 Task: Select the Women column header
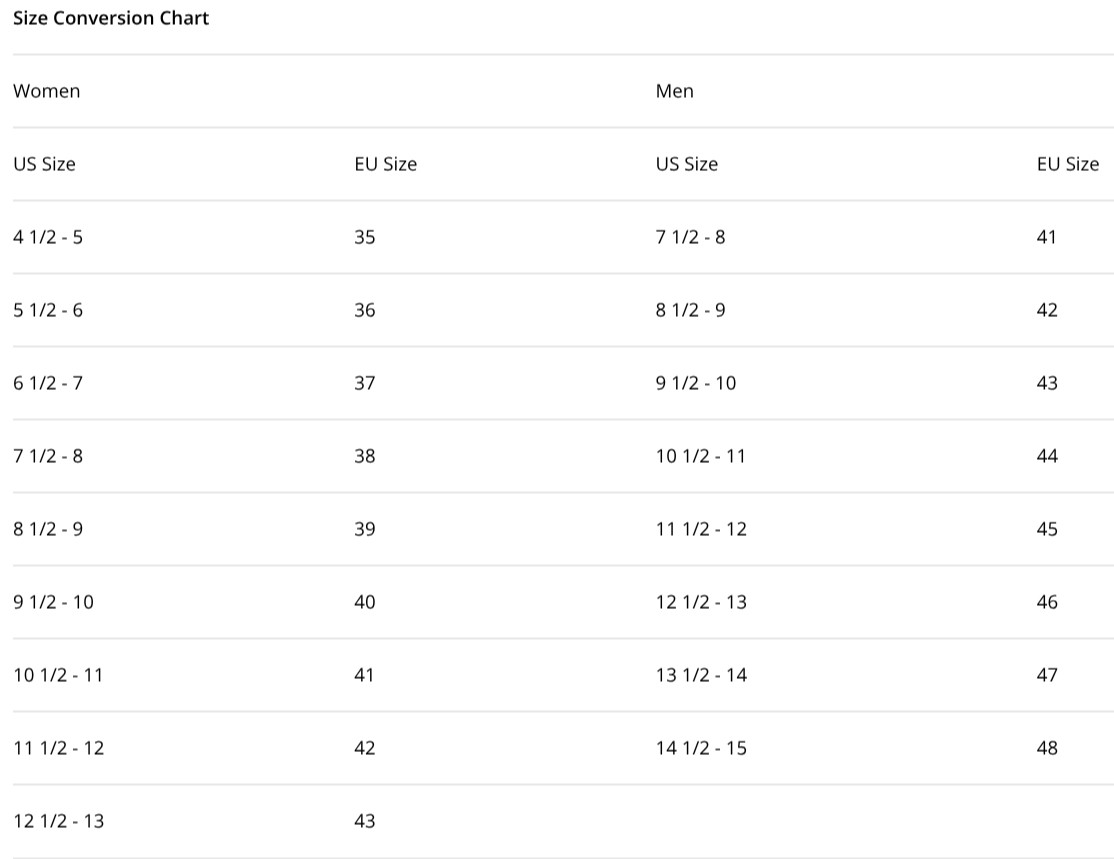[47, 91]
